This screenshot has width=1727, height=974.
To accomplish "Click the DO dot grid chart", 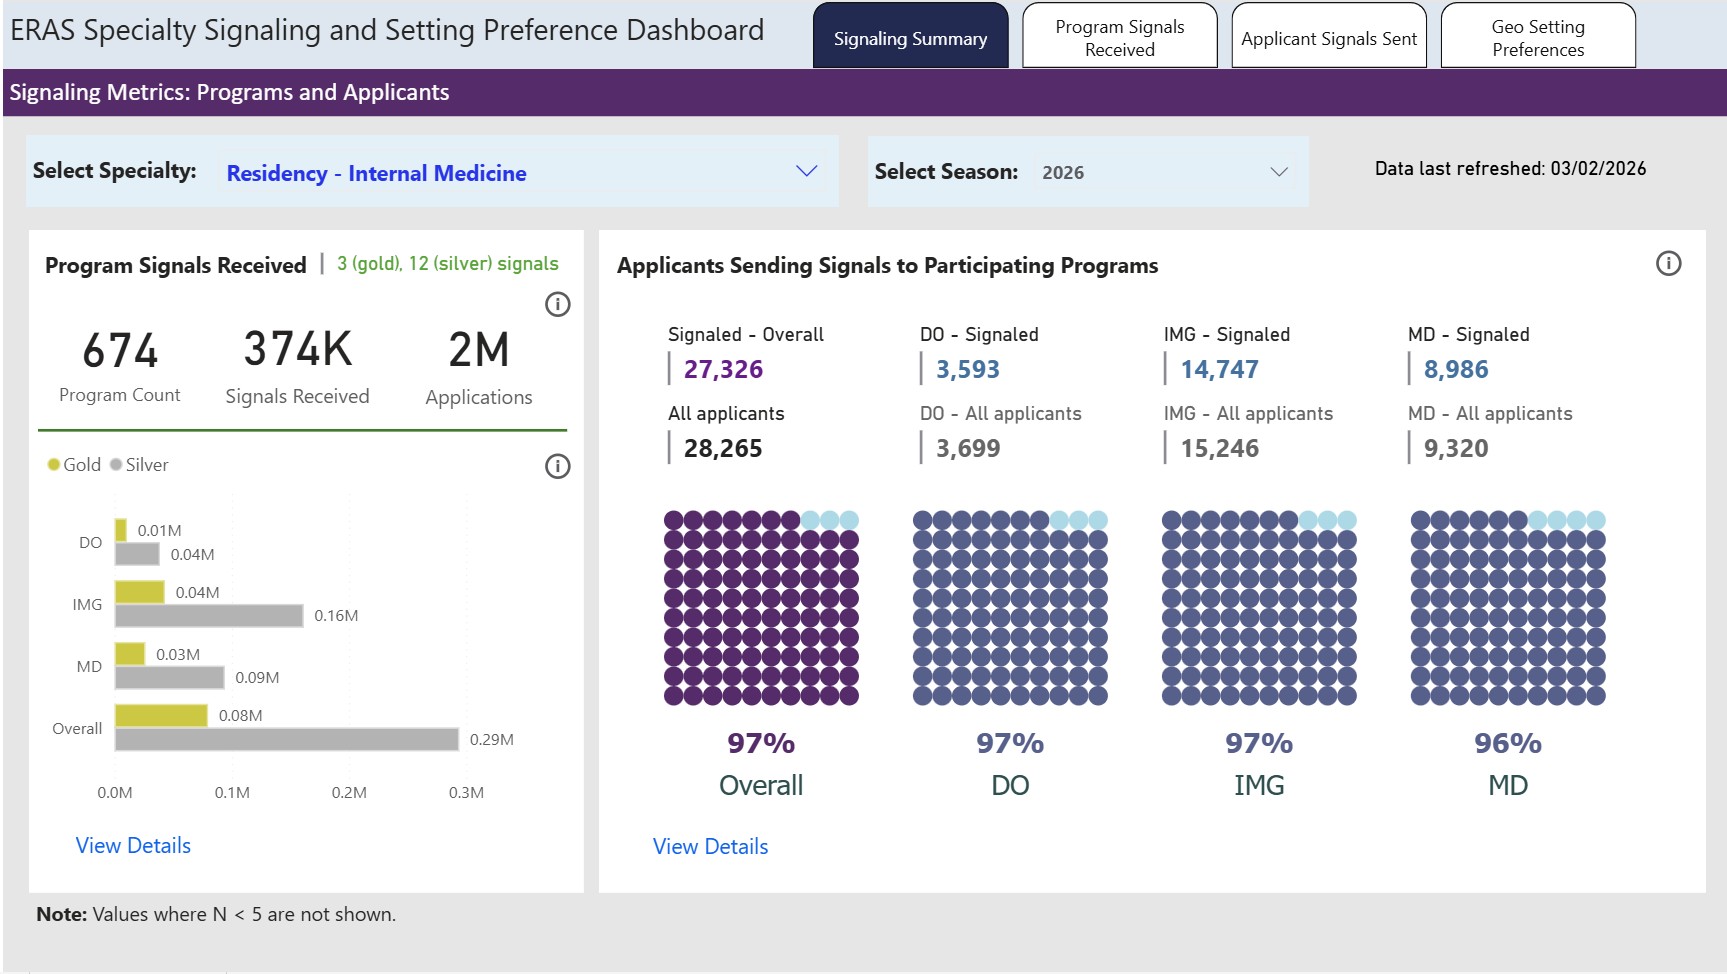I will (x=1010, y=608).
